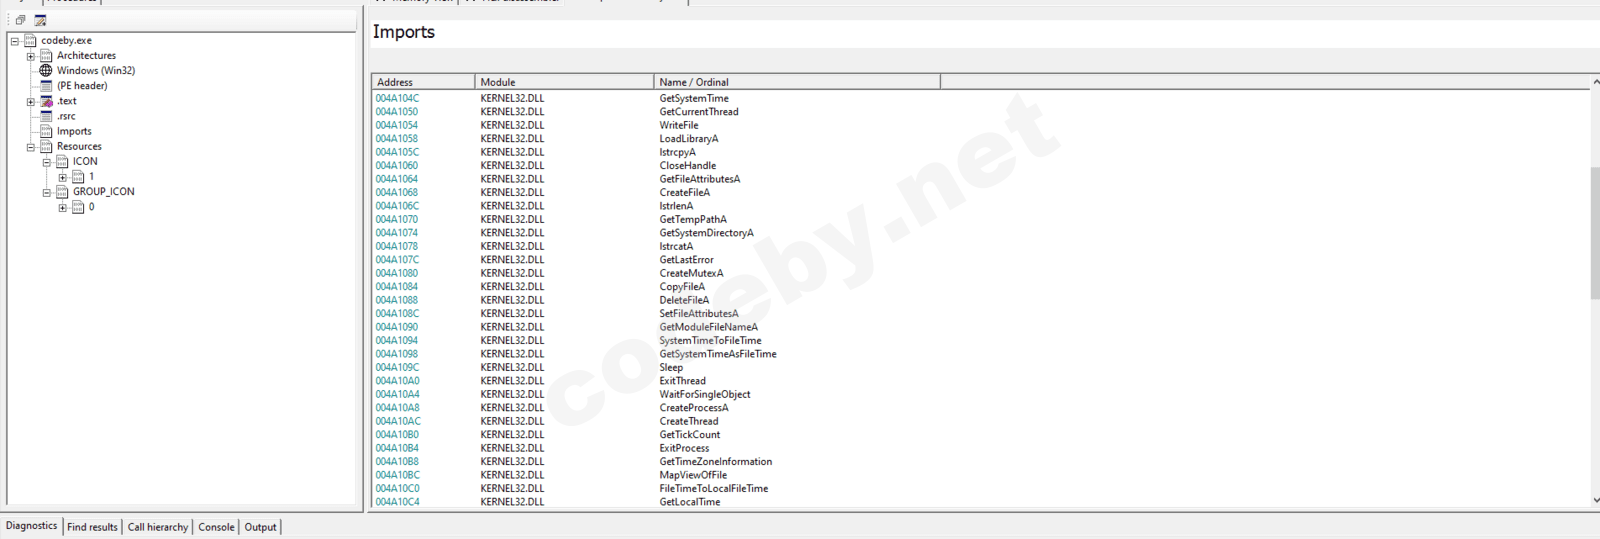Click the codeby.exe file icon in tree
Viewport: 1600px width, 539px height.
[x=30, y=41]
